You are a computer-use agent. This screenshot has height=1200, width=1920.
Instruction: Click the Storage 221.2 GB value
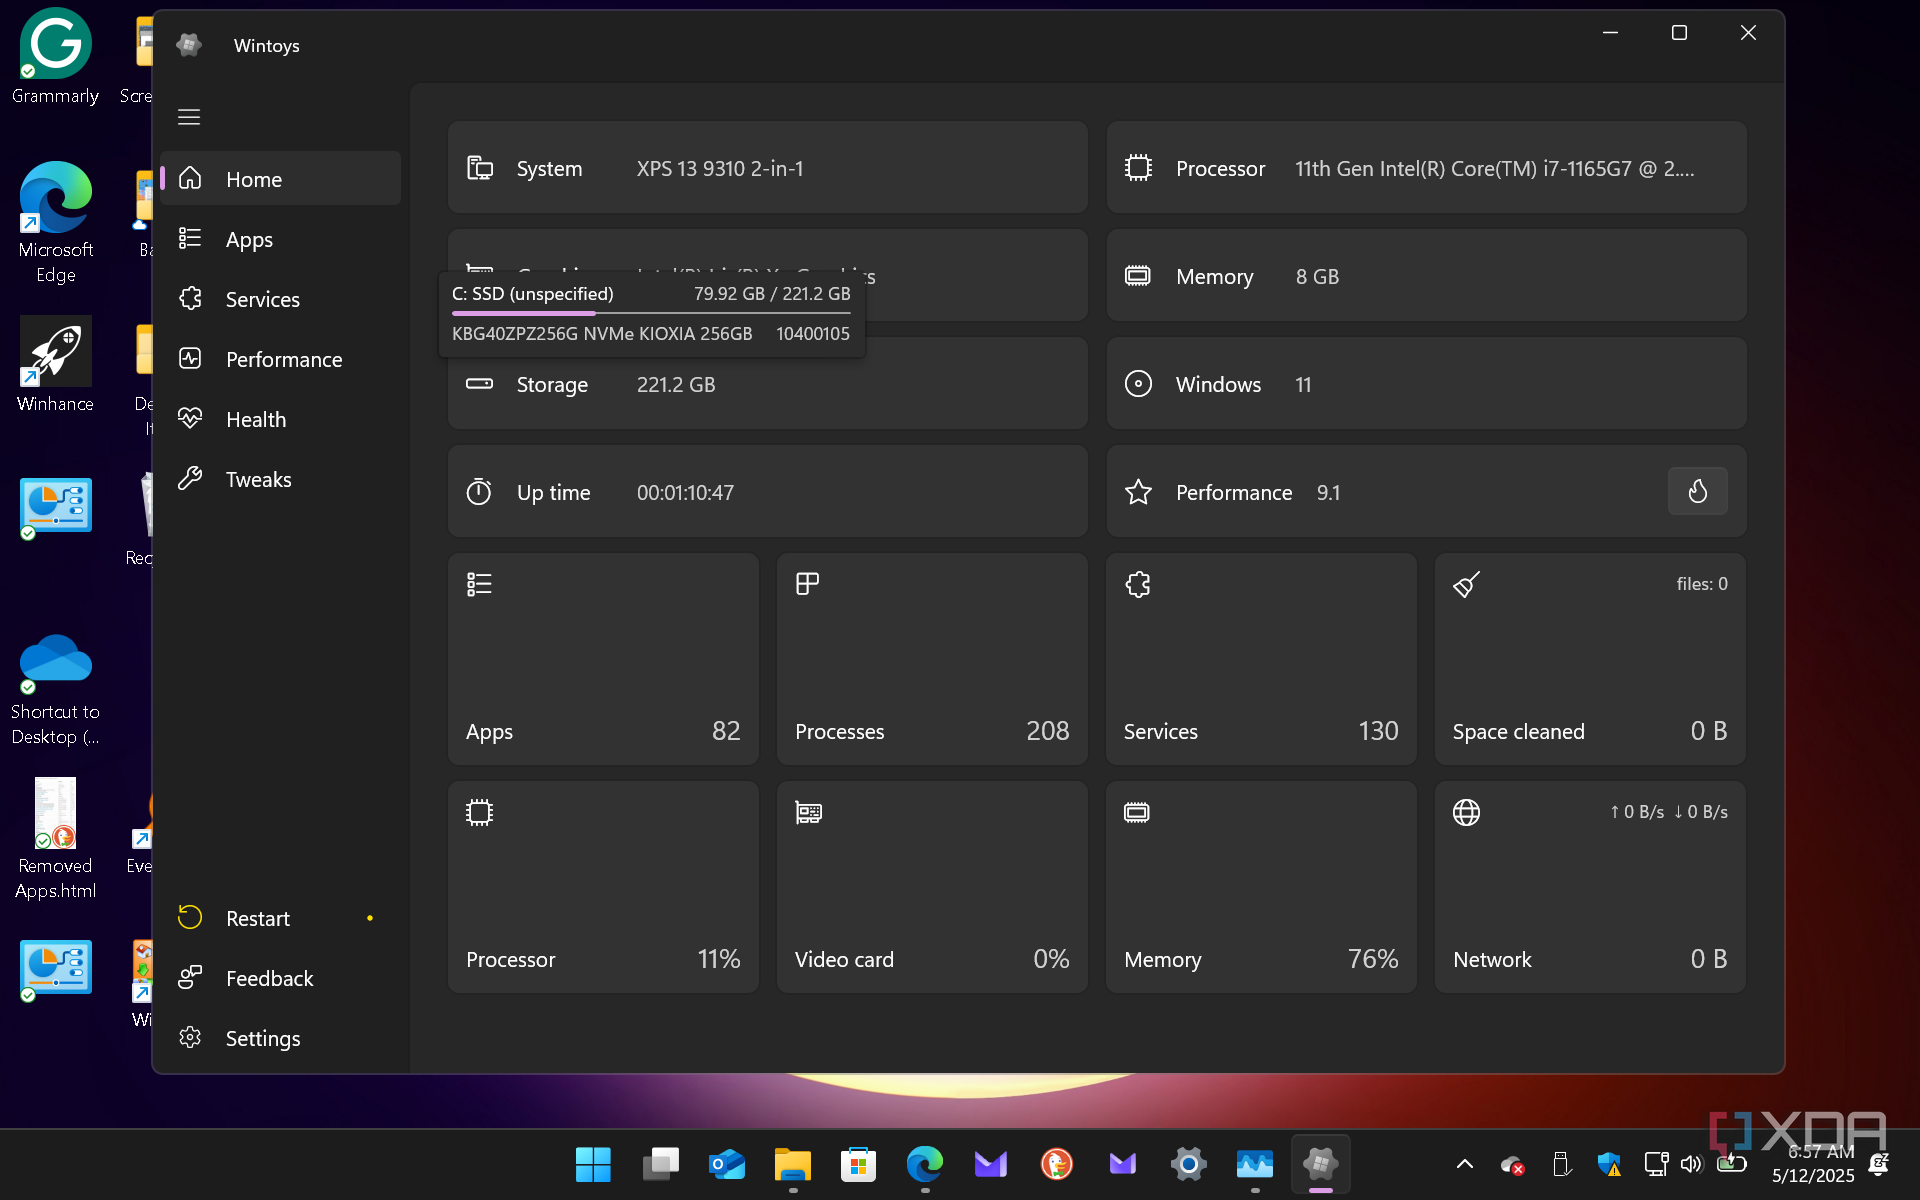(676, 385)
